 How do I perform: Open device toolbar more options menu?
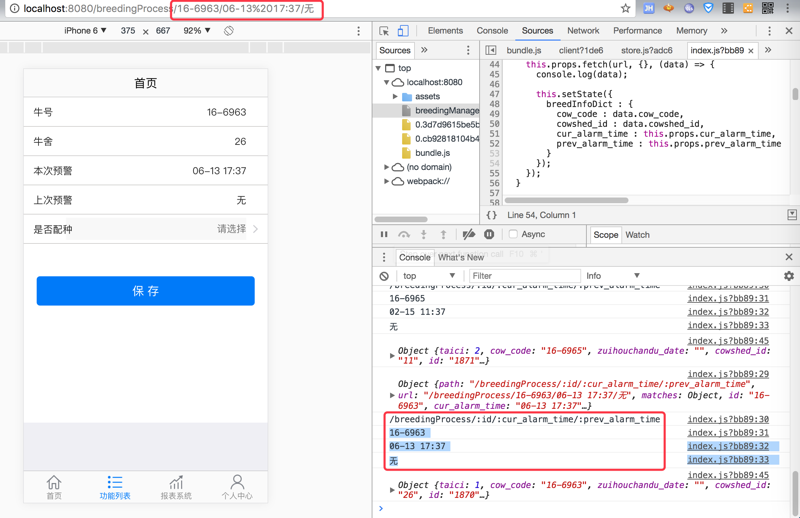pos(359,31)
